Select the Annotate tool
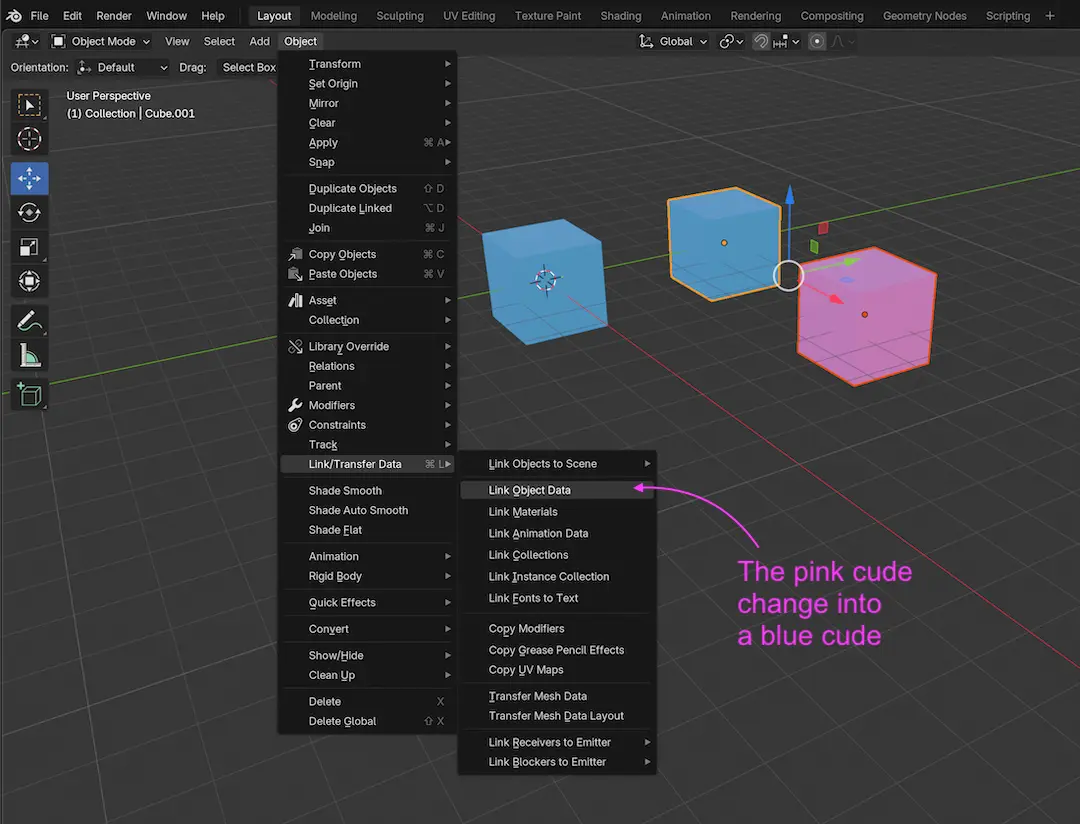 pyautogui.click(x=29, y=322)
